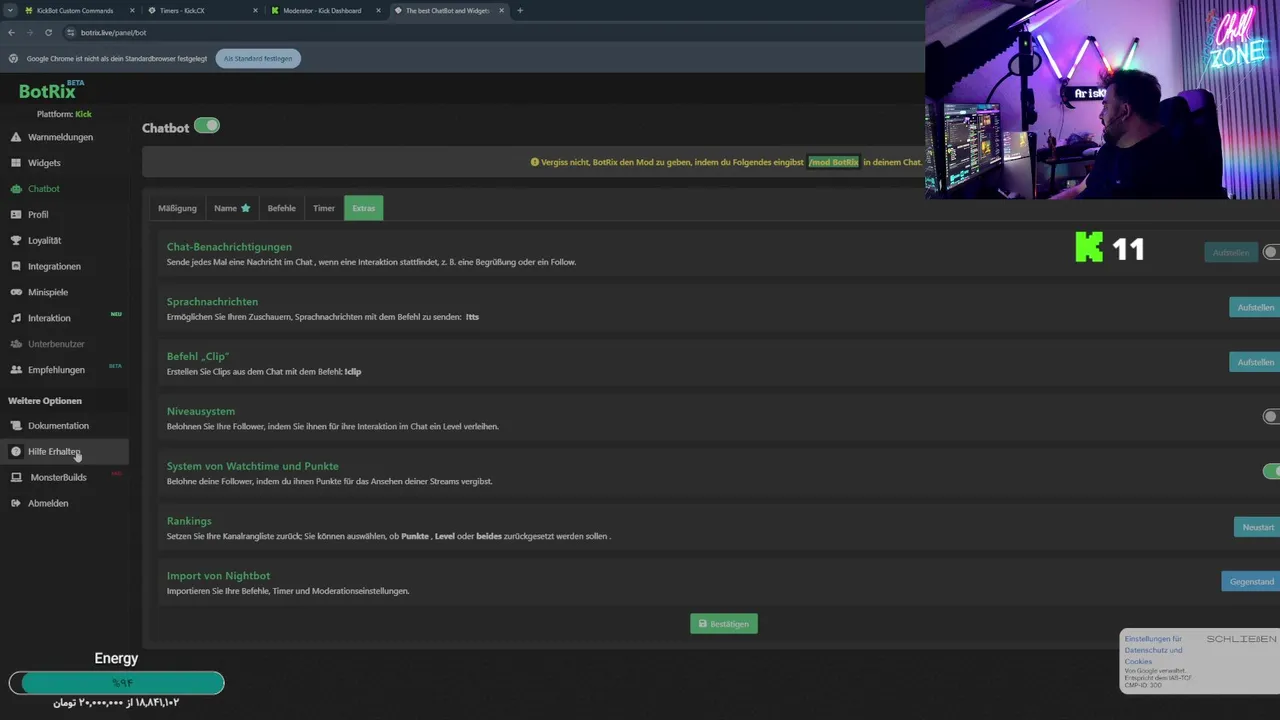Click Neustart in Rankings row
Viewport: 1280px width, 720px height.
click(1258, 527)
